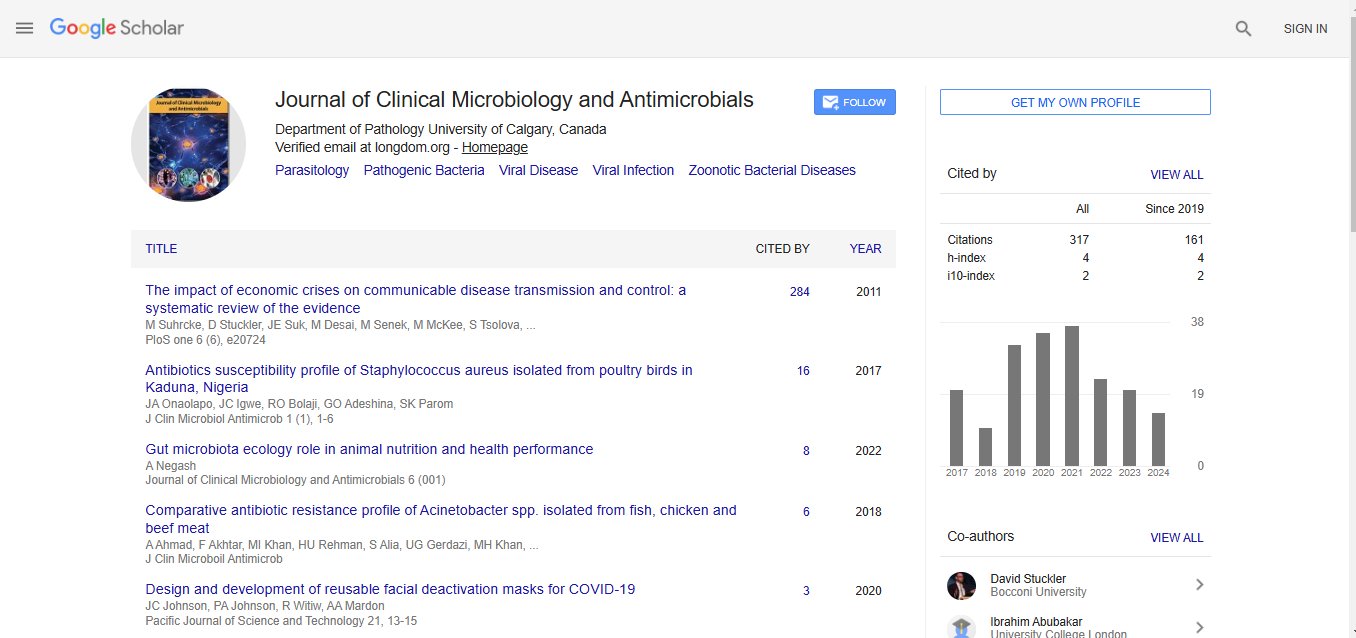The width and height of the screenshot is (1356, 638).
Task: Click the Google Scholar logo
Action: coord(117,28)
